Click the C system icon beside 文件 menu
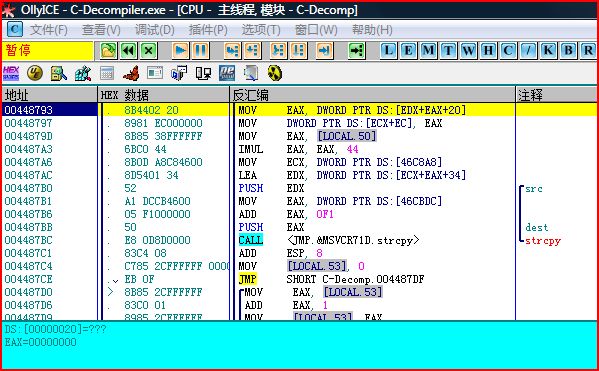This screenshot has width=599, height=371. click(x=15, y=29)
